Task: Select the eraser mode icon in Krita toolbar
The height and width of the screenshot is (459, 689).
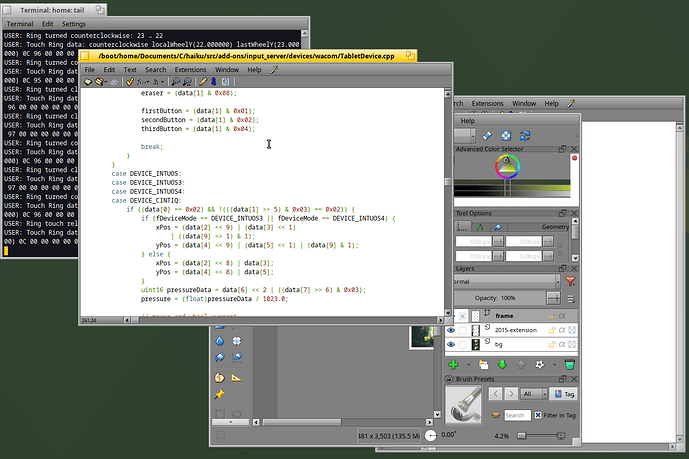Action: [x=486, y=136]
